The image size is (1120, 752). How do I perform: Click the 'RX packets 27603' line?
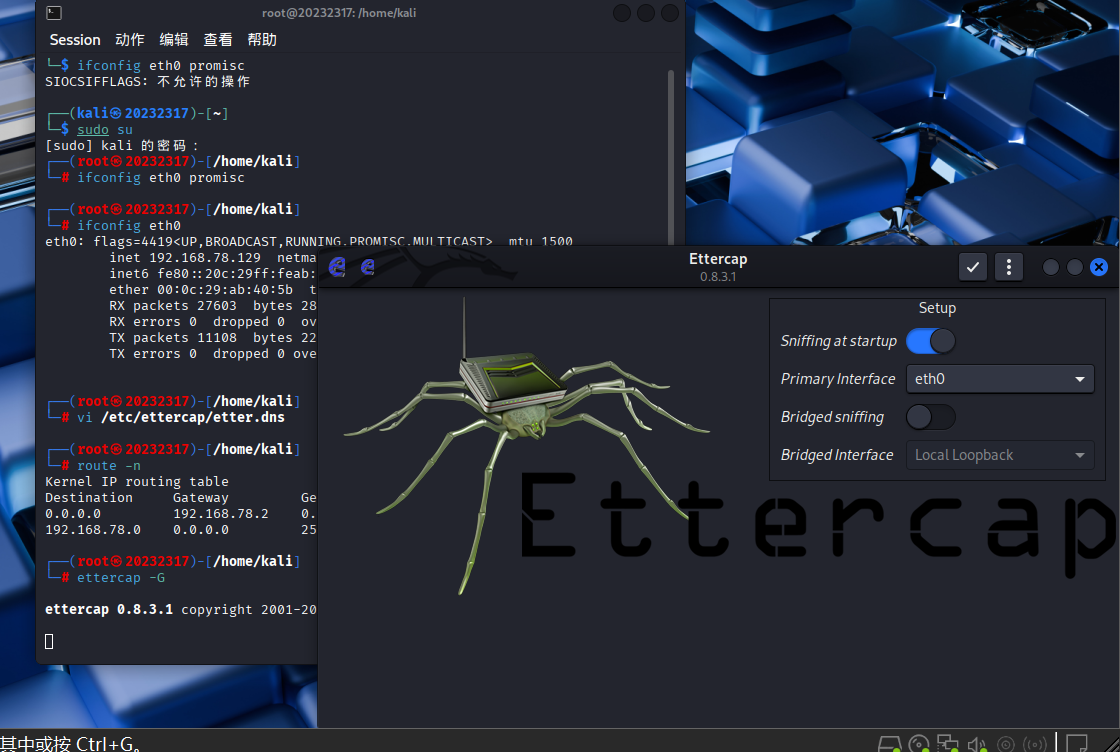click(x=213, y=306)
